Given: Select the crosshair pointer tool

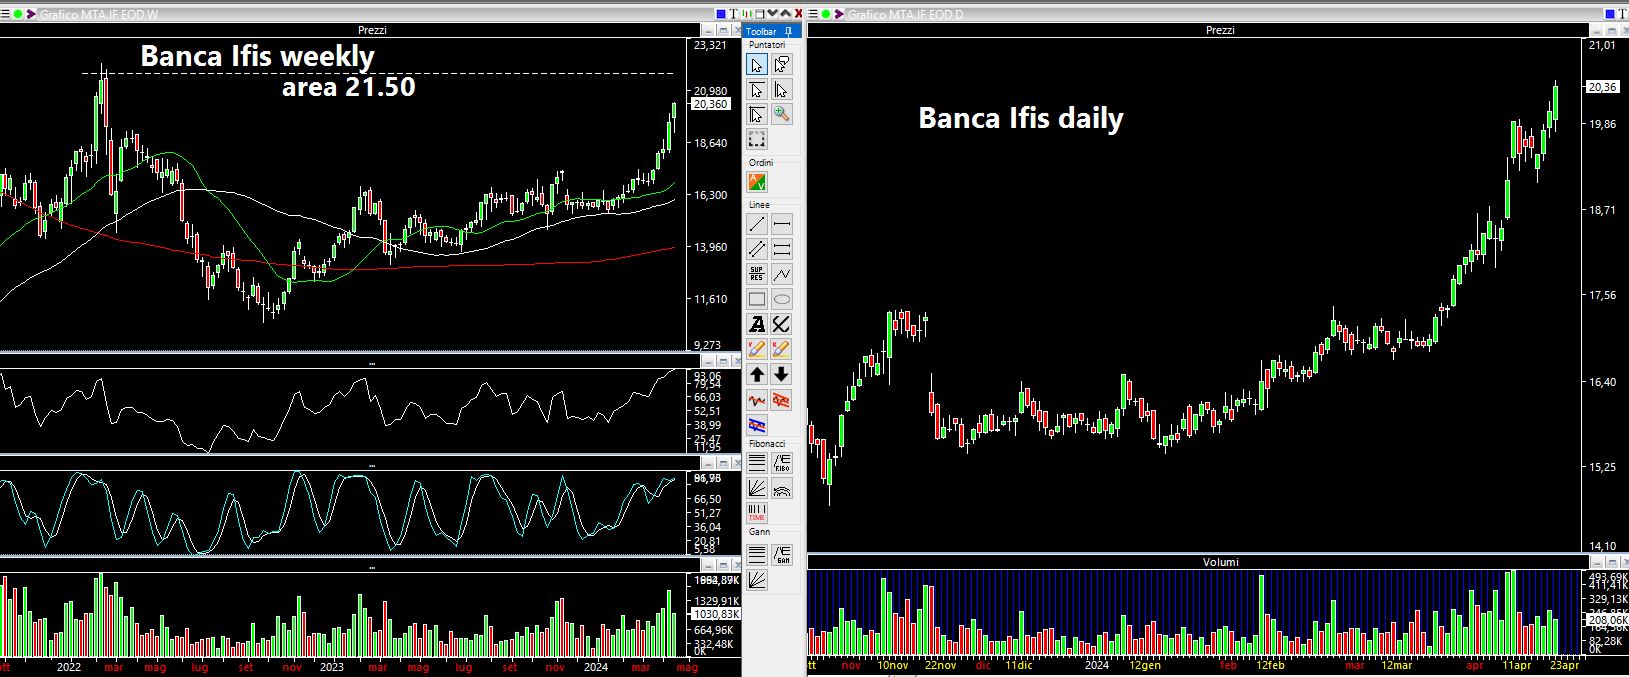Looking at the screenshot, I should (x=757, y=114).
